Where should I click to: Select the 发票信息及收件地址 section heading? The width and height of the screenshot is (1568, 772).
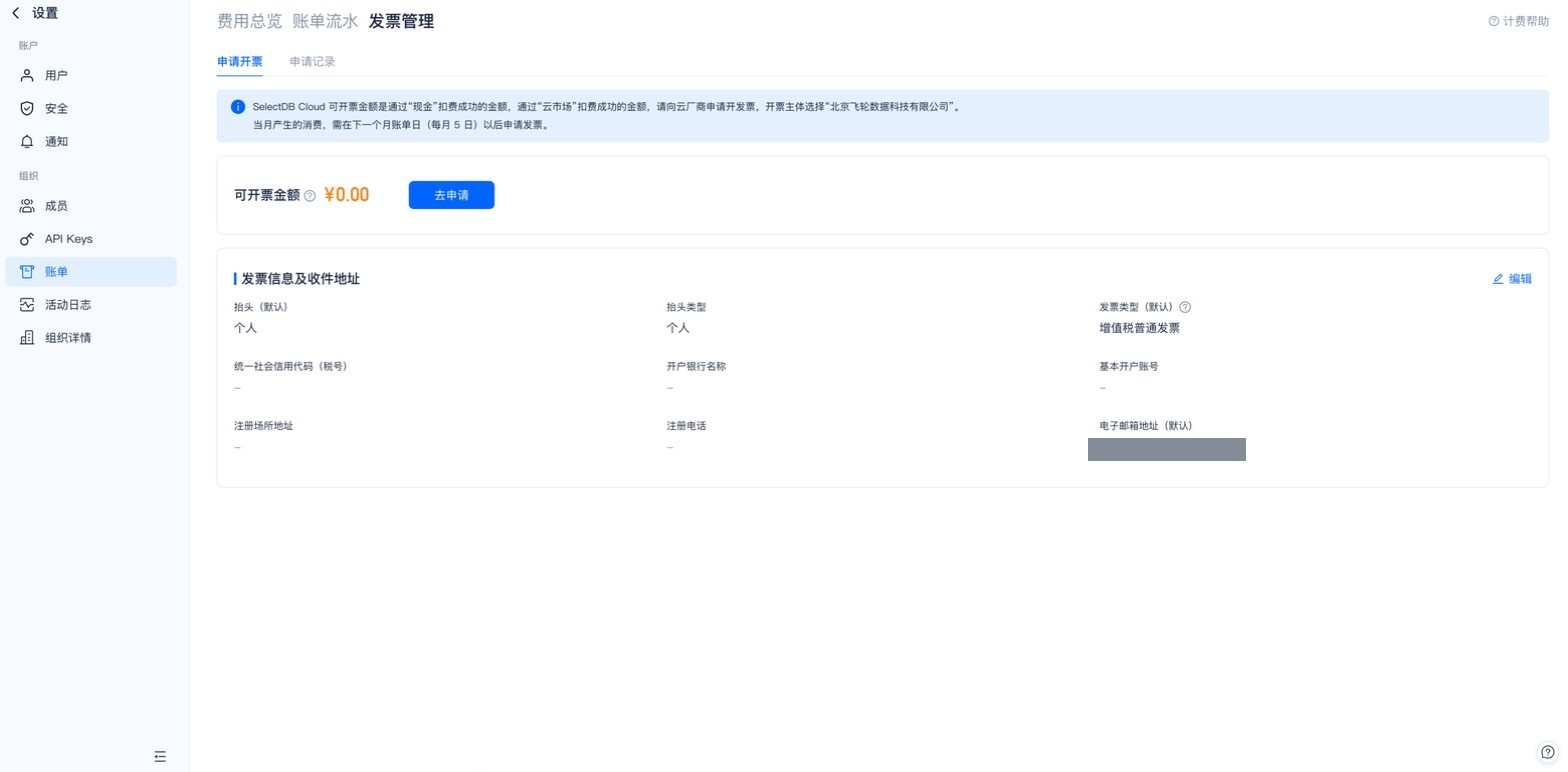coord(300,279)
